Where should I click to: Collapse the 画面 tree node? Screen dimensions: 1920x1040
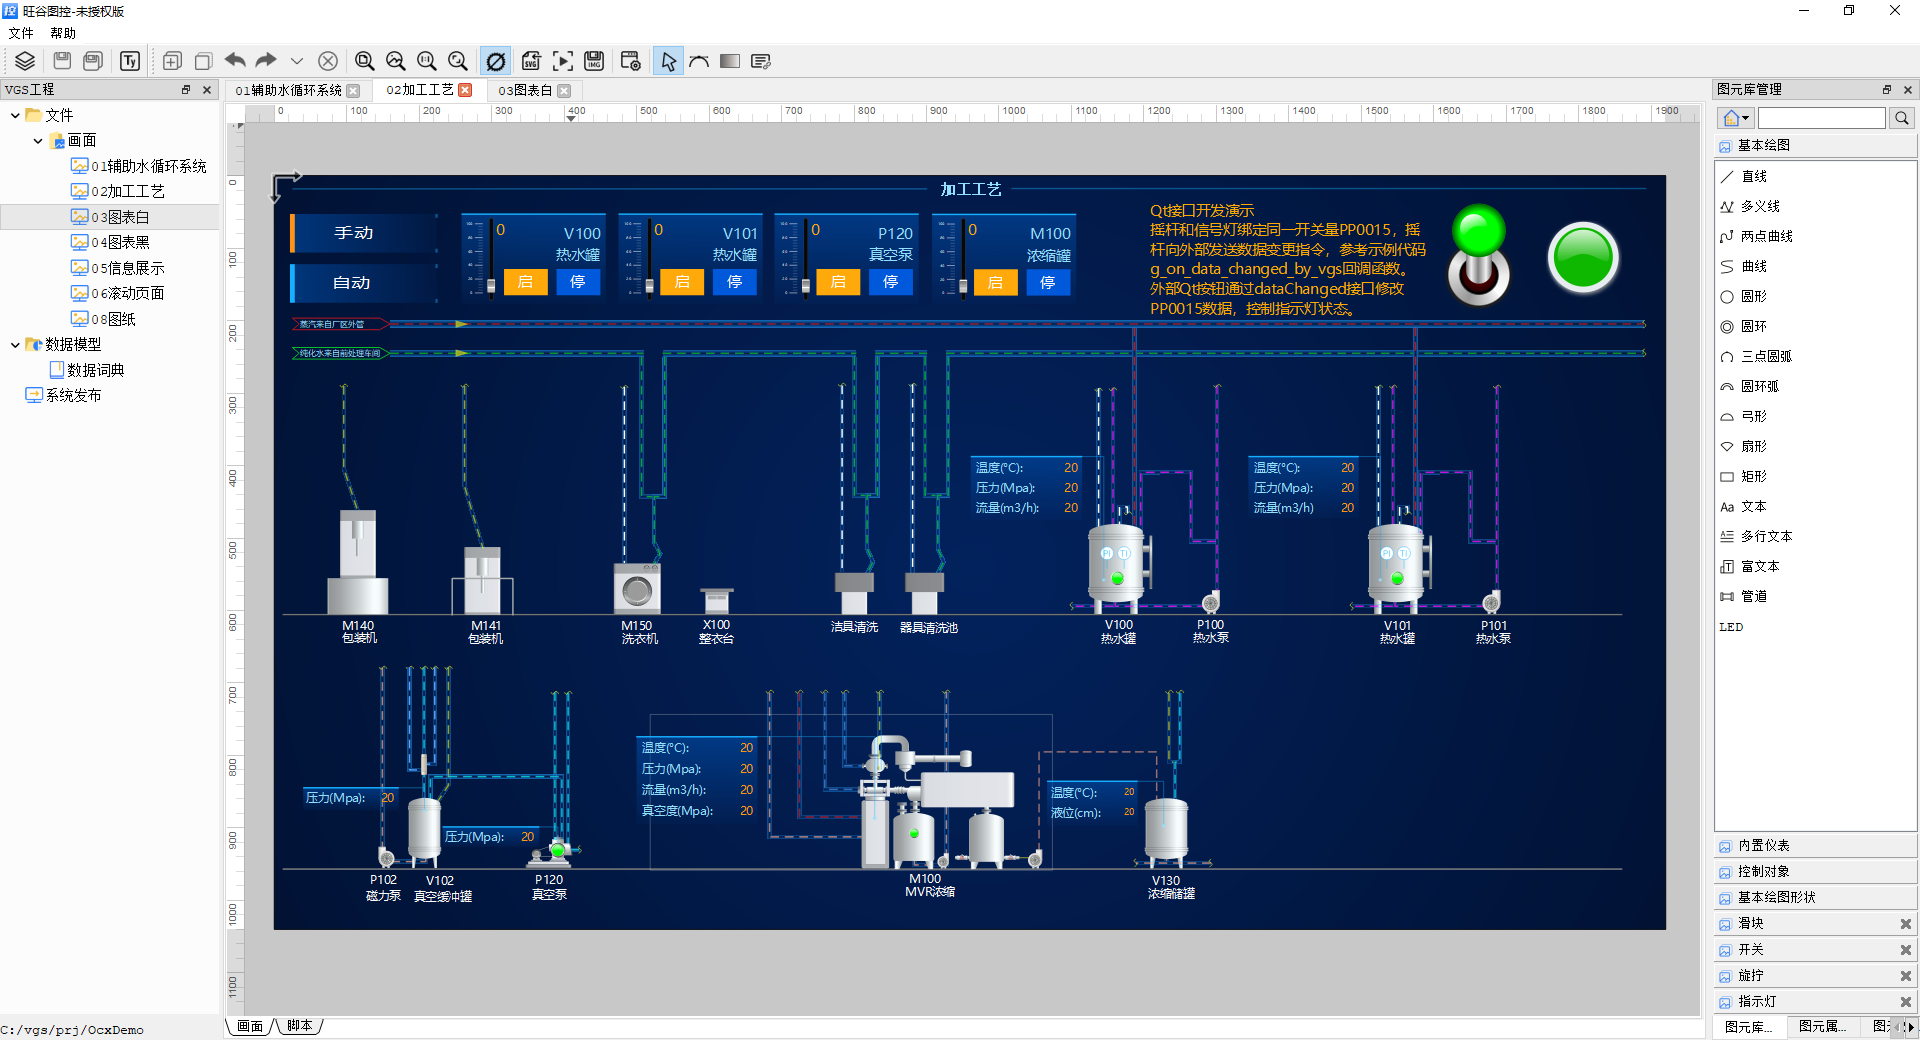[38, 141]
